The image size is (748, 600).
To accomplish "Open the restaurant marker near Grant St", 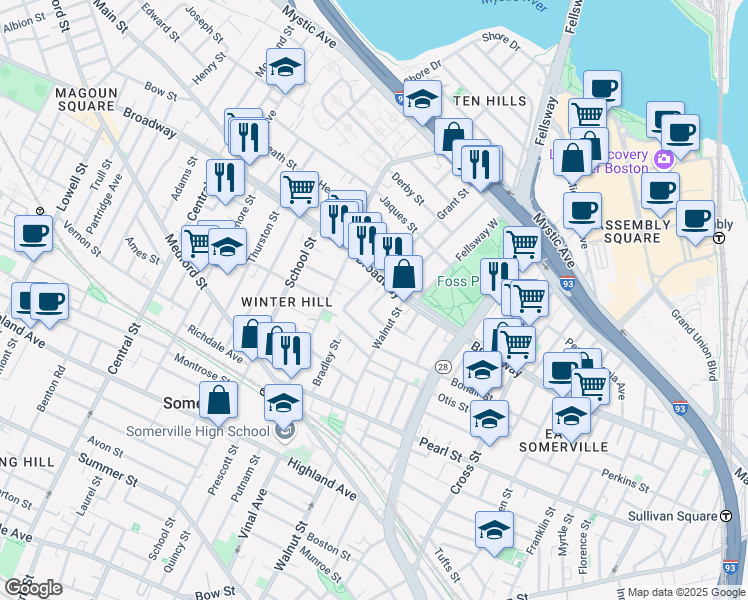I will (x=481, y=165).
